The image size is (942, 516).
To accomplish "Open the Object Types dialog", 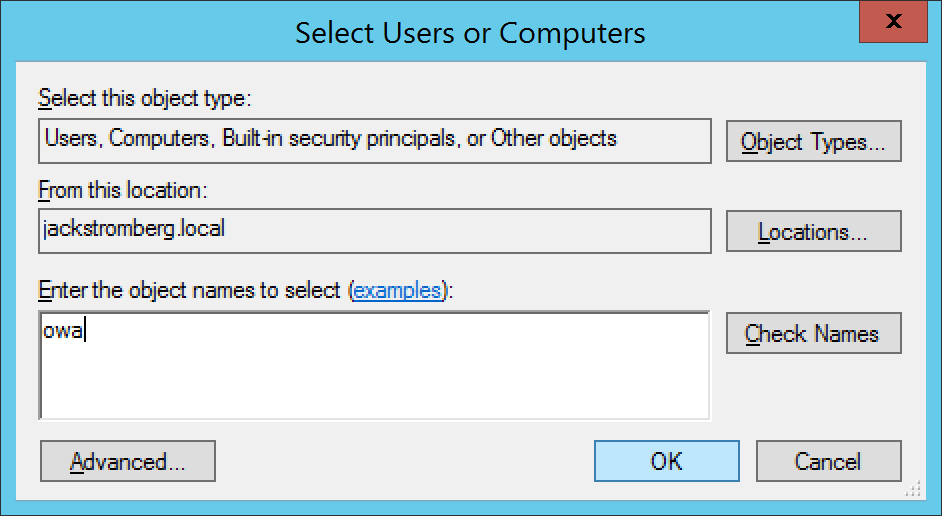I will pos(813,142).
